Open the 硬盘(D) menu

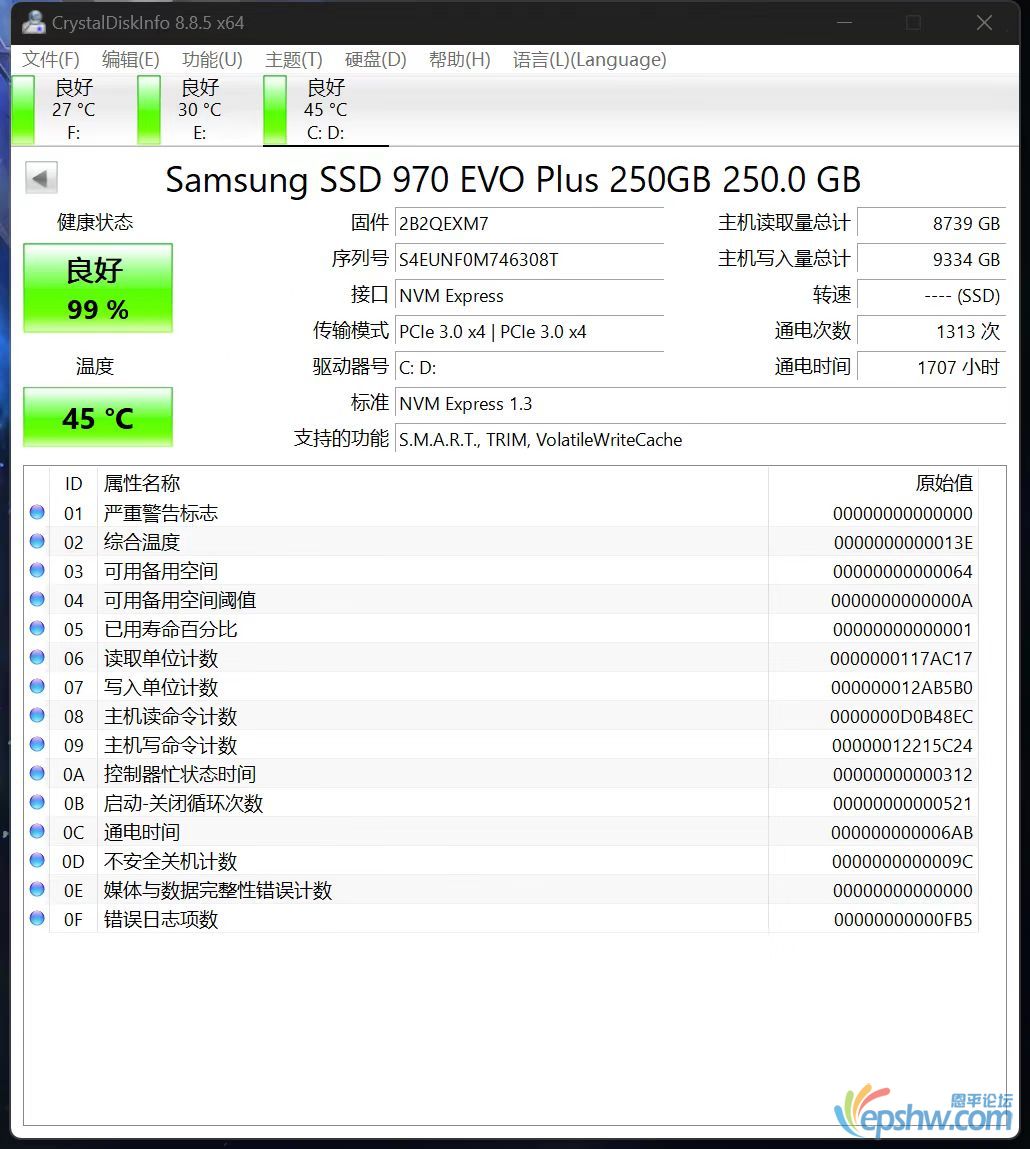tap(375, 59)
